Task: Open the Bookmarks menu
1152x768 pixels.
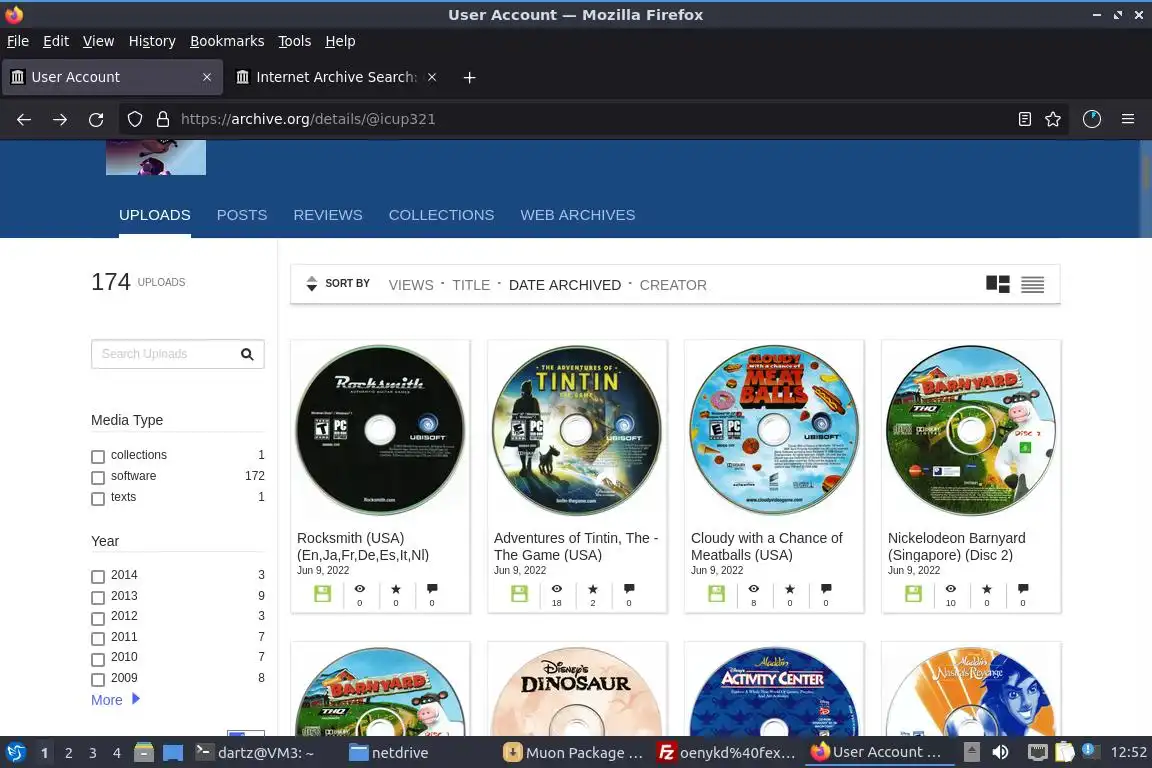Action: (227, 41)
